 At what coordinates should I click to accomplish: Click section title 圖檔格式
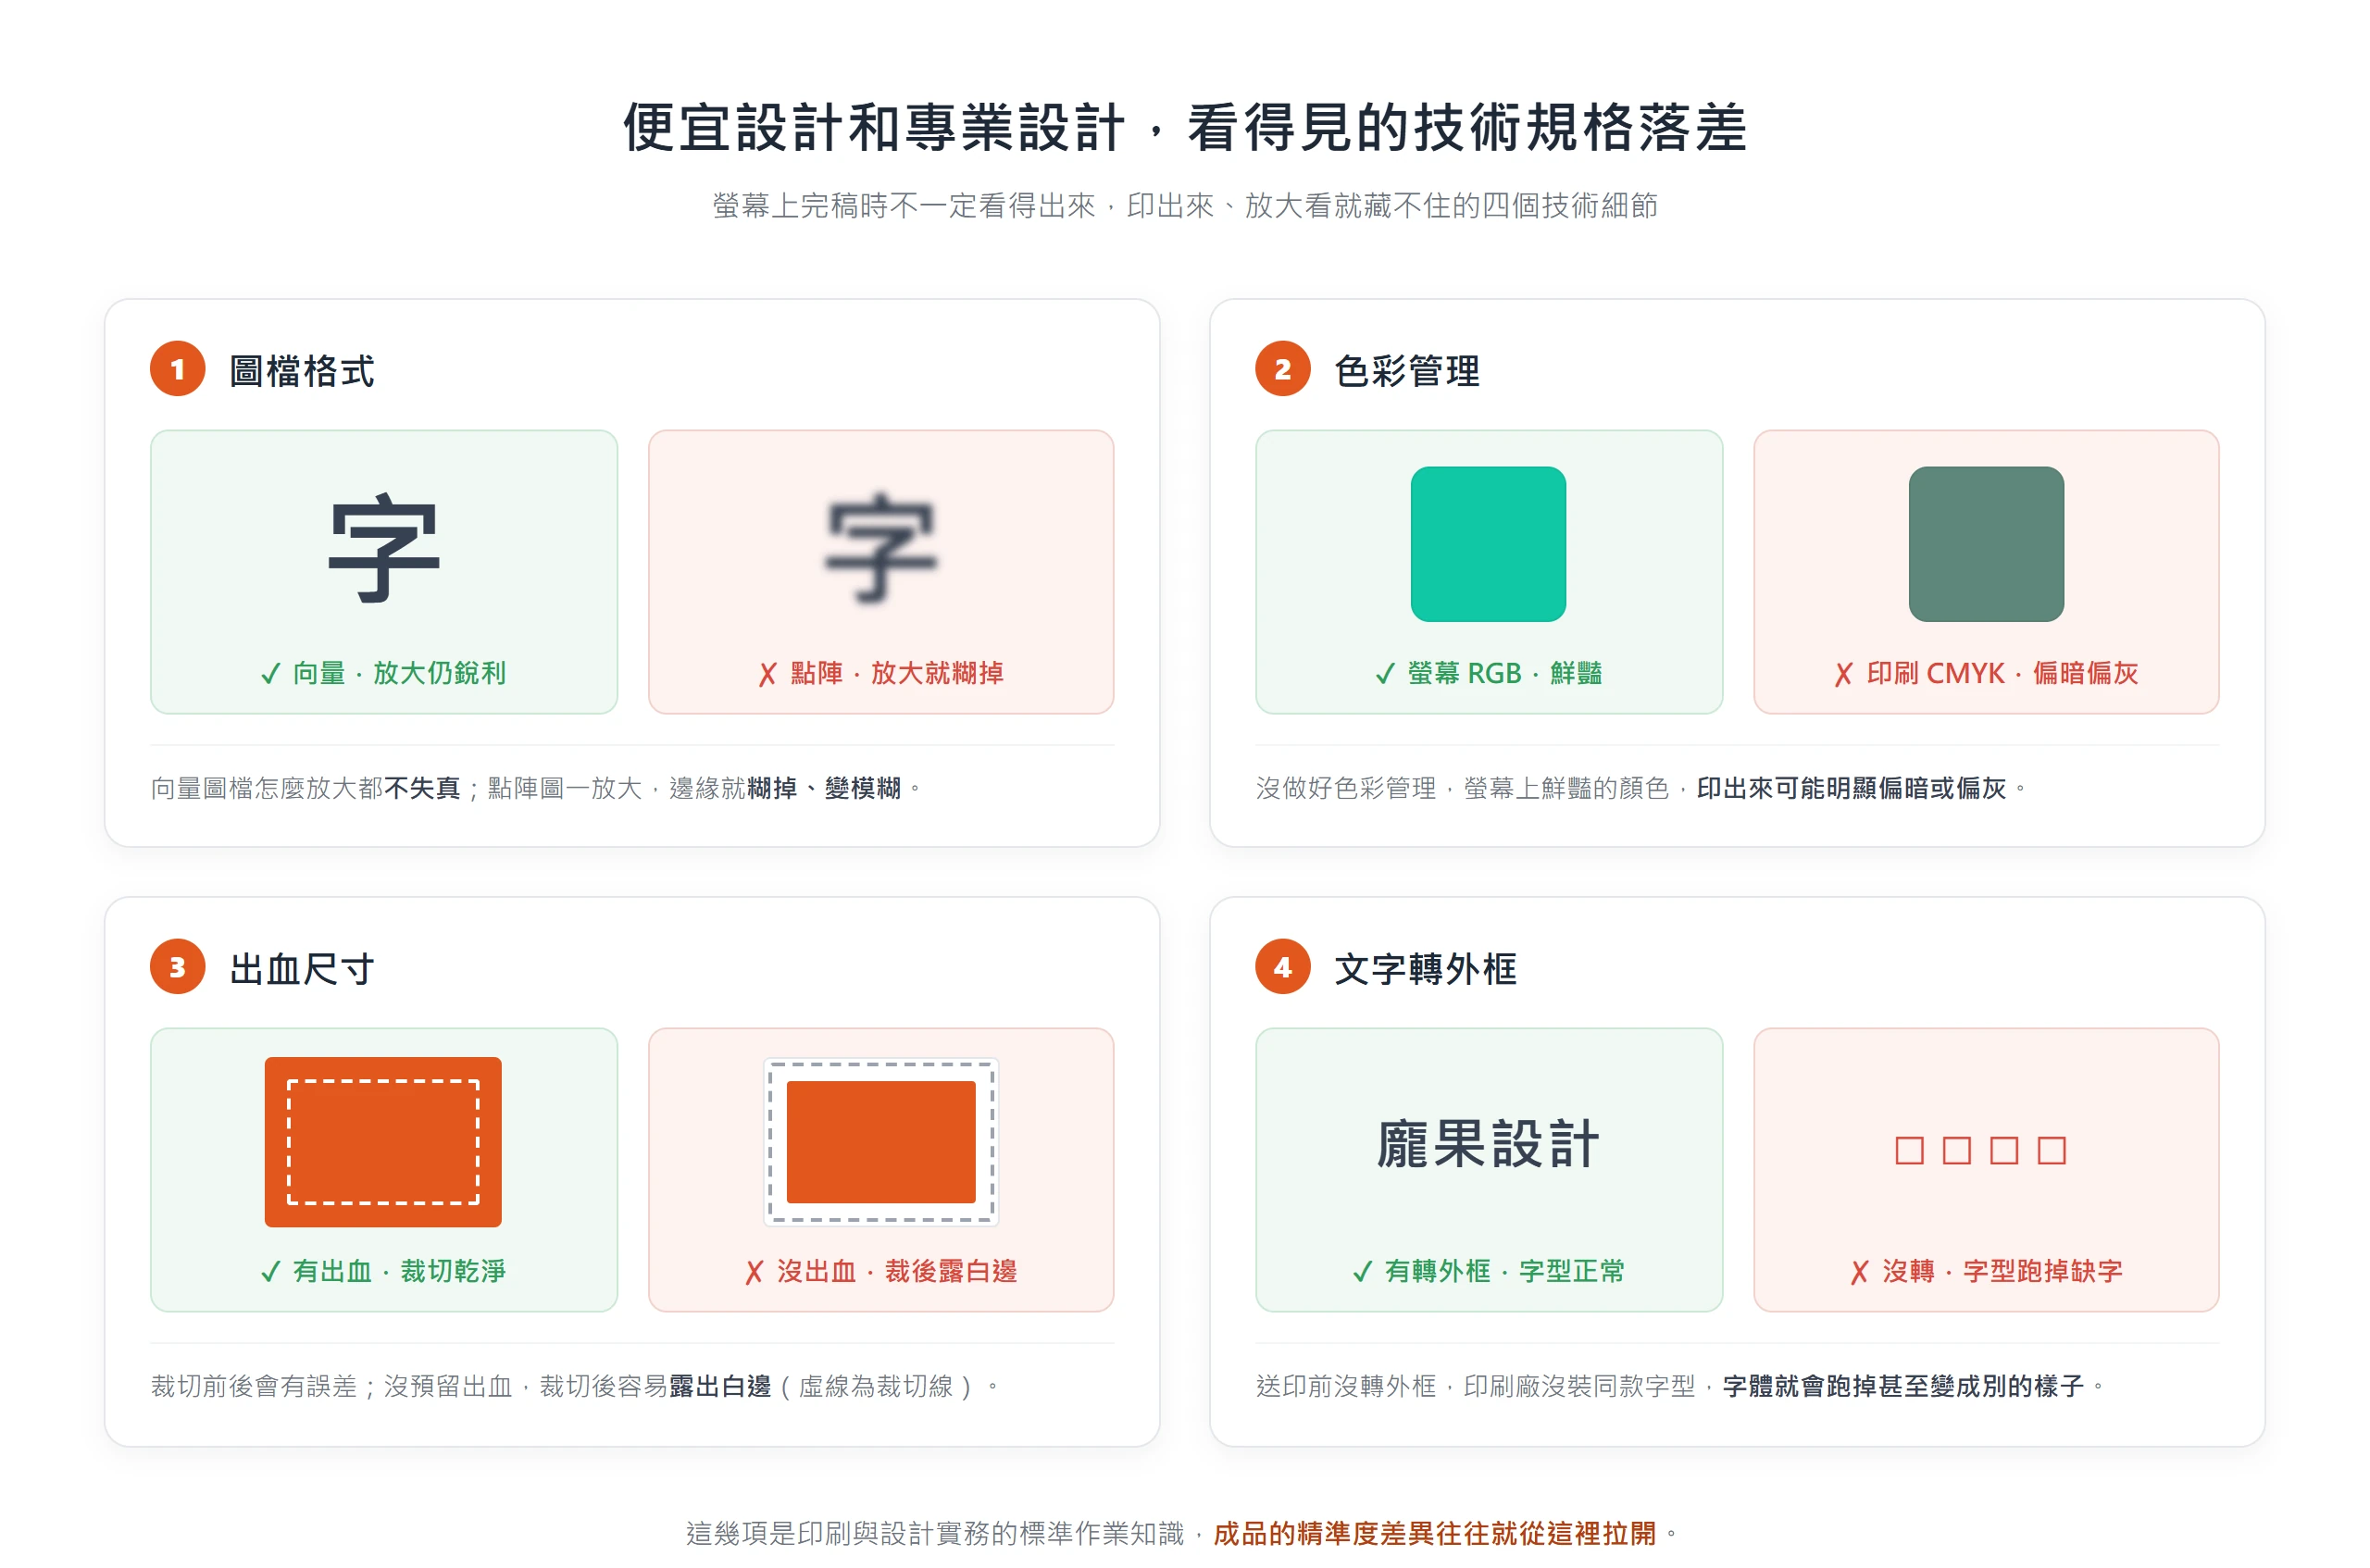point(302,371)
